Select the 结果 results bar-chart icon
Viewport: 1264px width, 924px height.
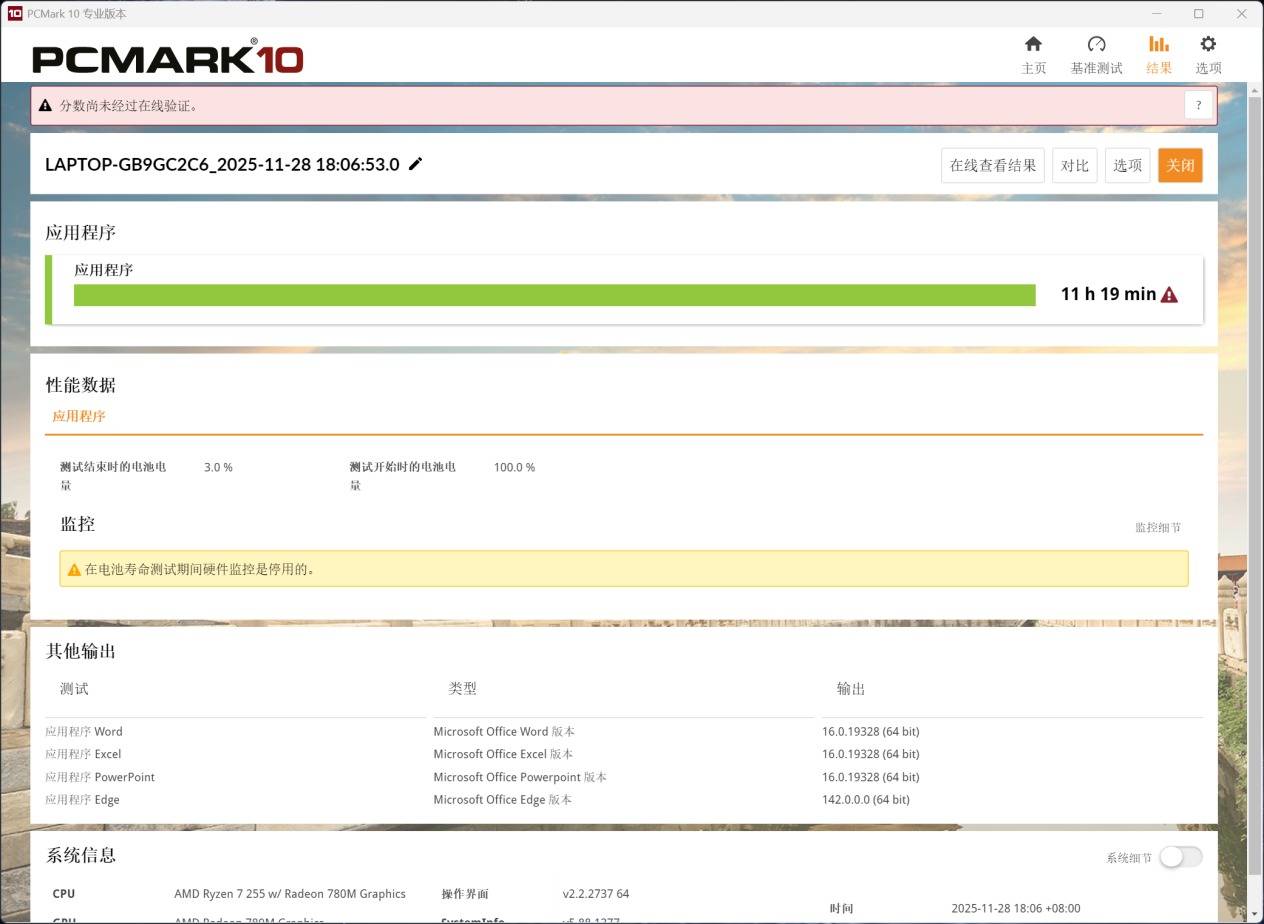click(x=1158, y=45)
